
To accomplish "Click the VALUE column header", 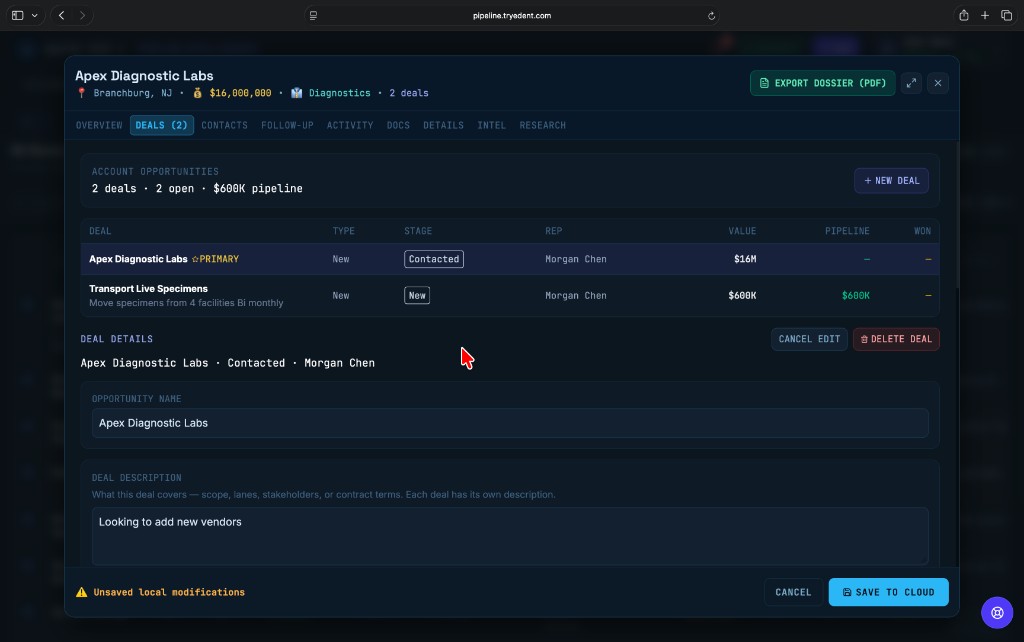I will click(x=743, y=231).
